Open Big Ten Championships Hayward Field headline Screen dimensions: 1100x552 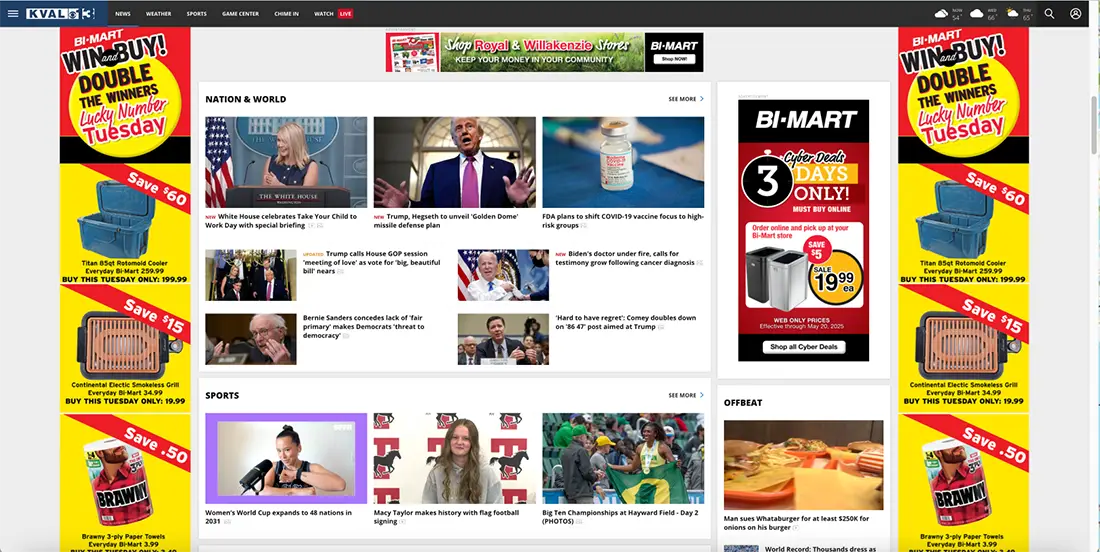point(620,517)
